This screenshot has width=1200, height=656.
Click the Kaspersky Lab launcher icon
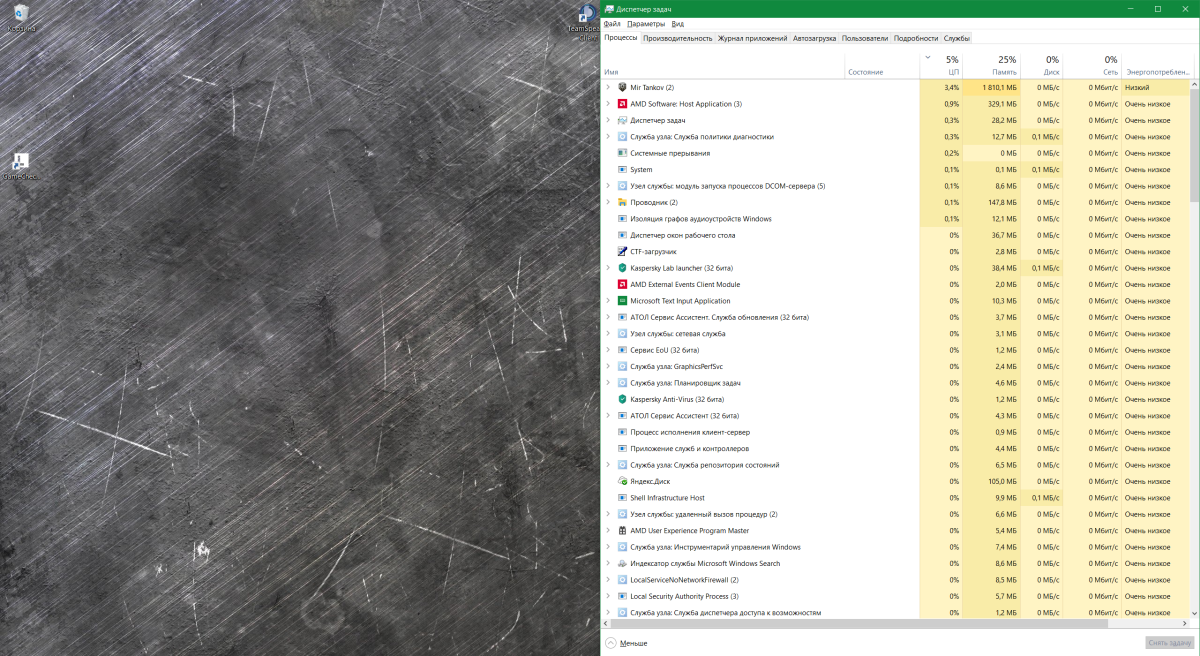[x=622, y=268]
